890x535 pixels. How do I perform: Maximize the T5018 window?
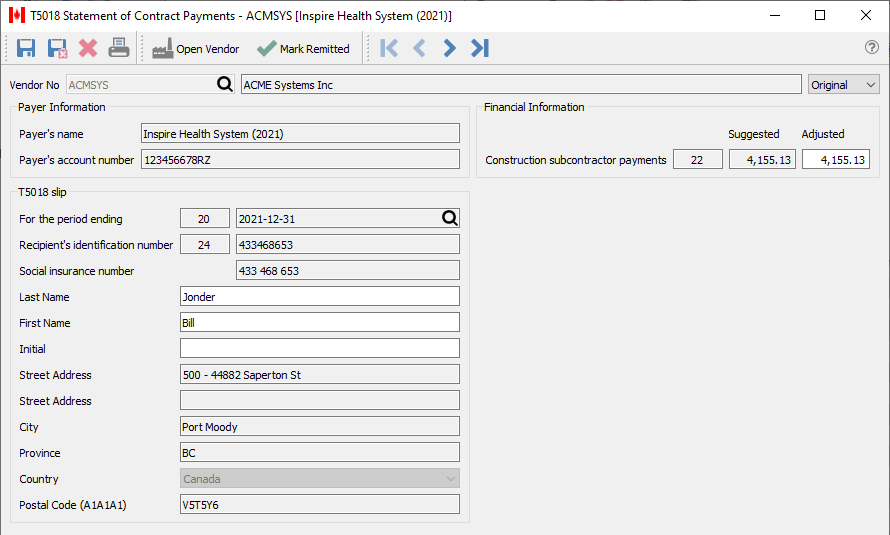(820, 15)
